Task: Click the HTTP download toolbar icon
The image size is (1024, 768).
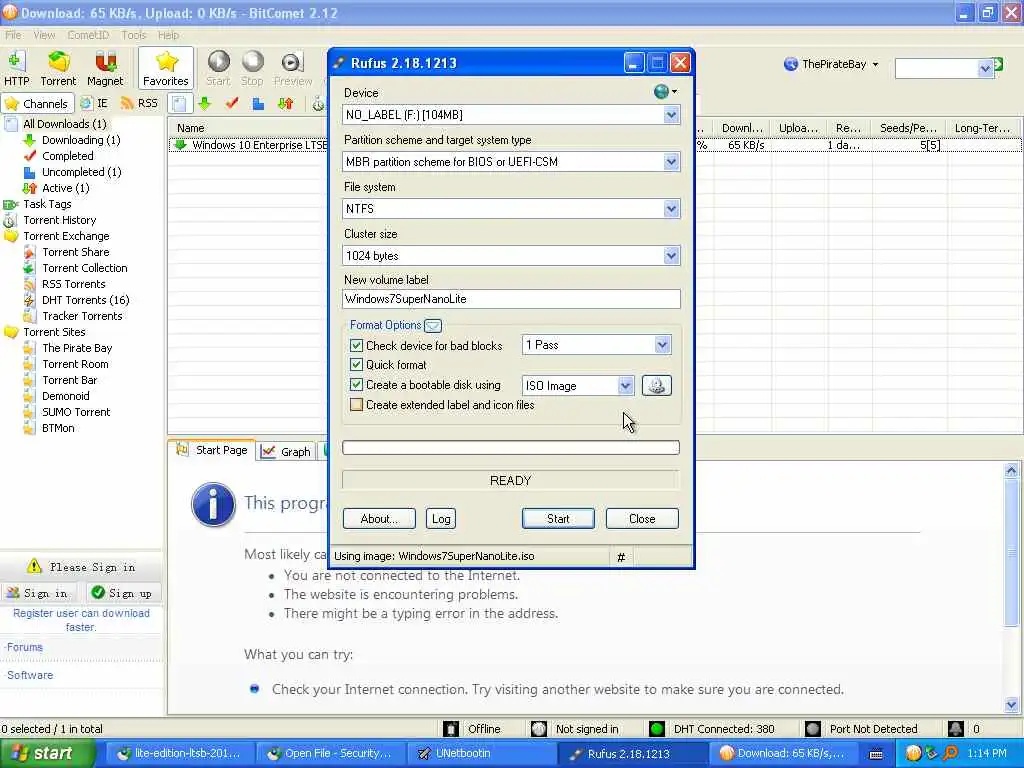Action: [16, 69]
